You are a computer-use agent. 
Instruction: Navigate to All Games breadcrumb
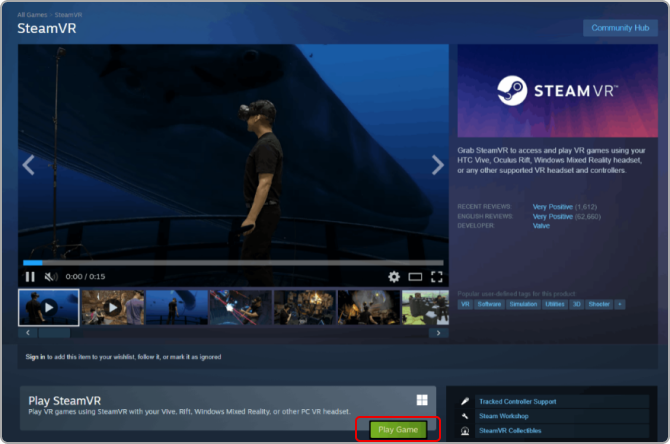pyautogui.click(x=31, y=13)
